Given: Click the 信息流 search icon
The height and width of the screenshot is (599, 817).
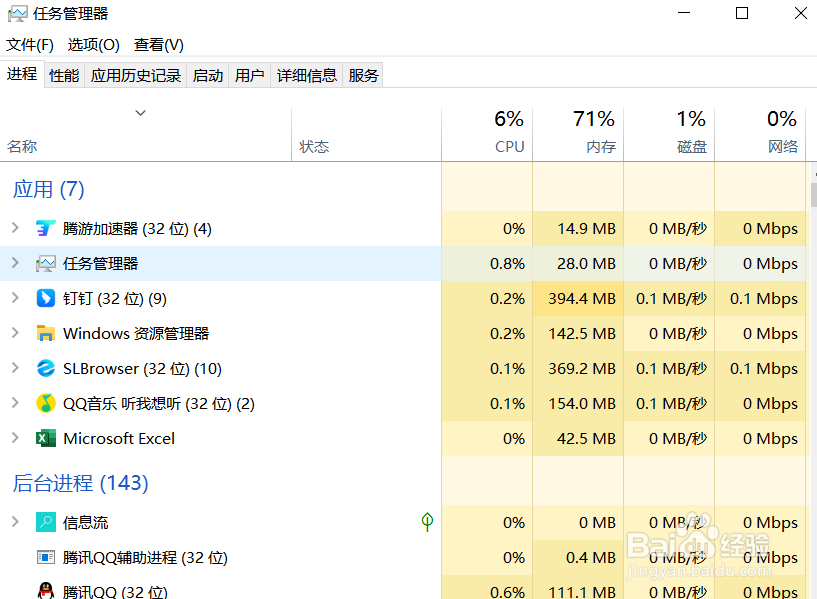Looking at the screenshot, I should 45,522.
